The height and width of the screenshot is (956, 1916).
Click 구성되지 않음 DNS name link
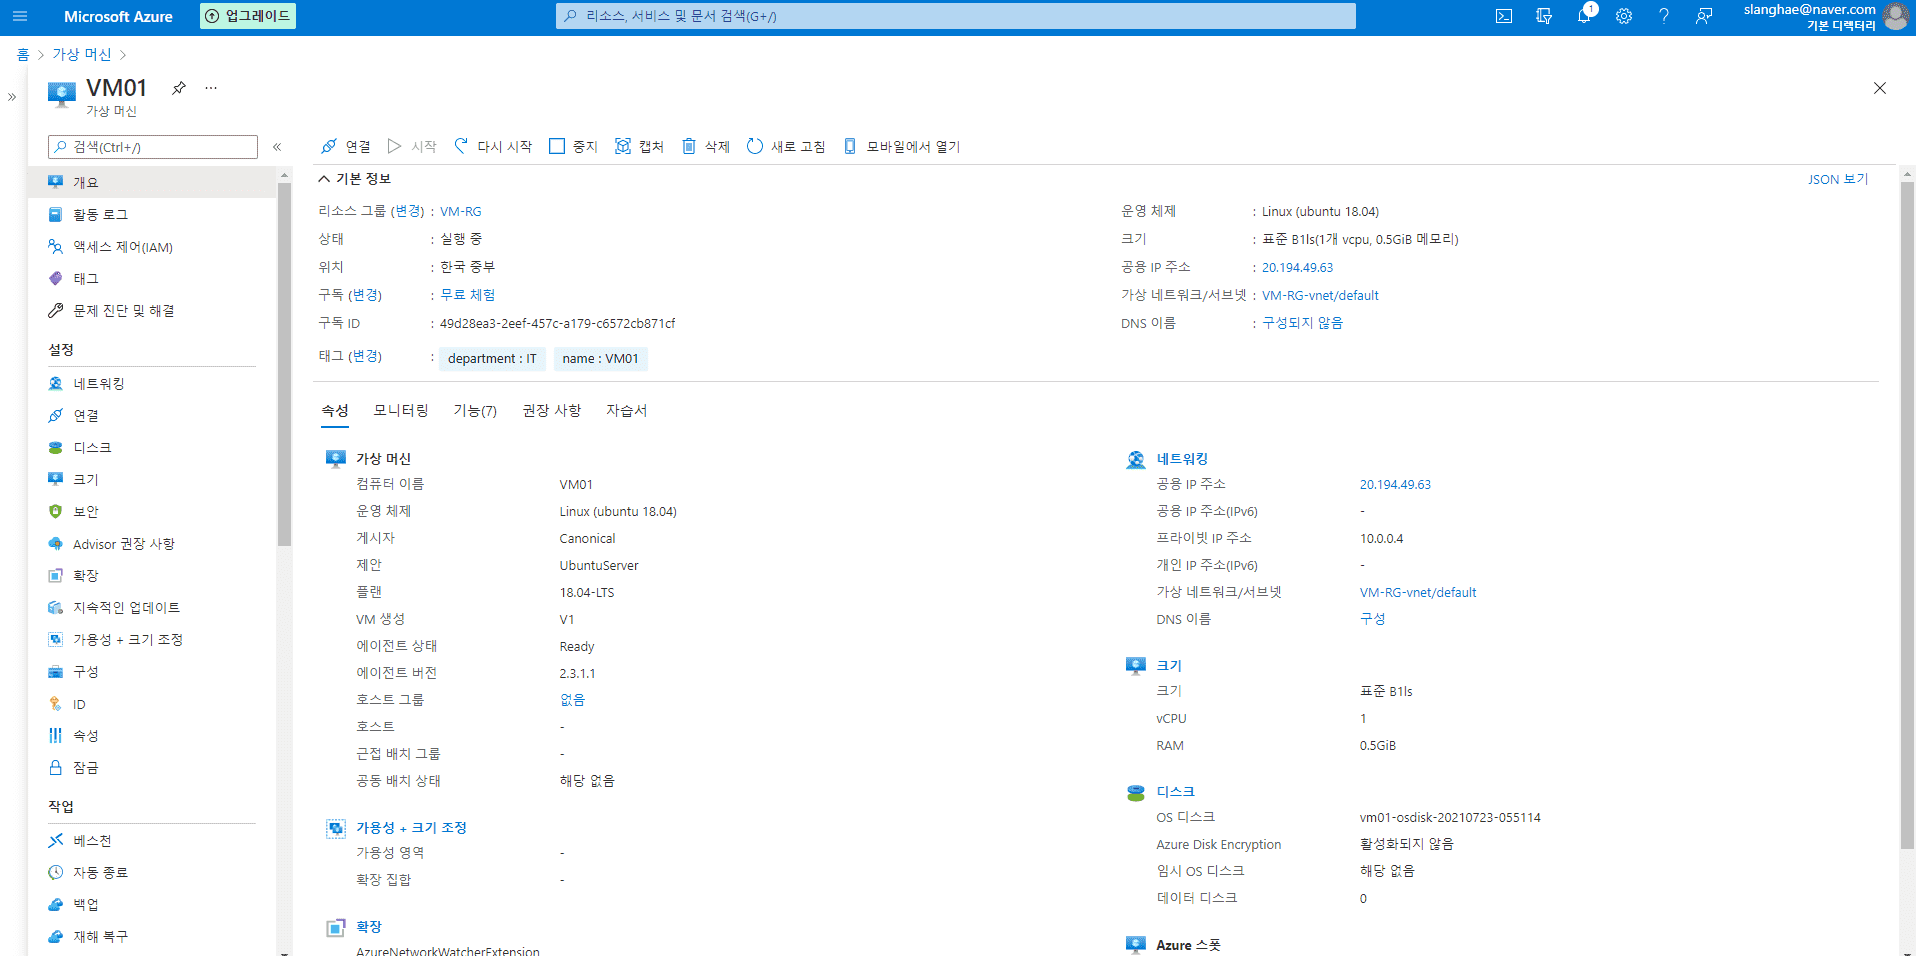coord(1303,323)
